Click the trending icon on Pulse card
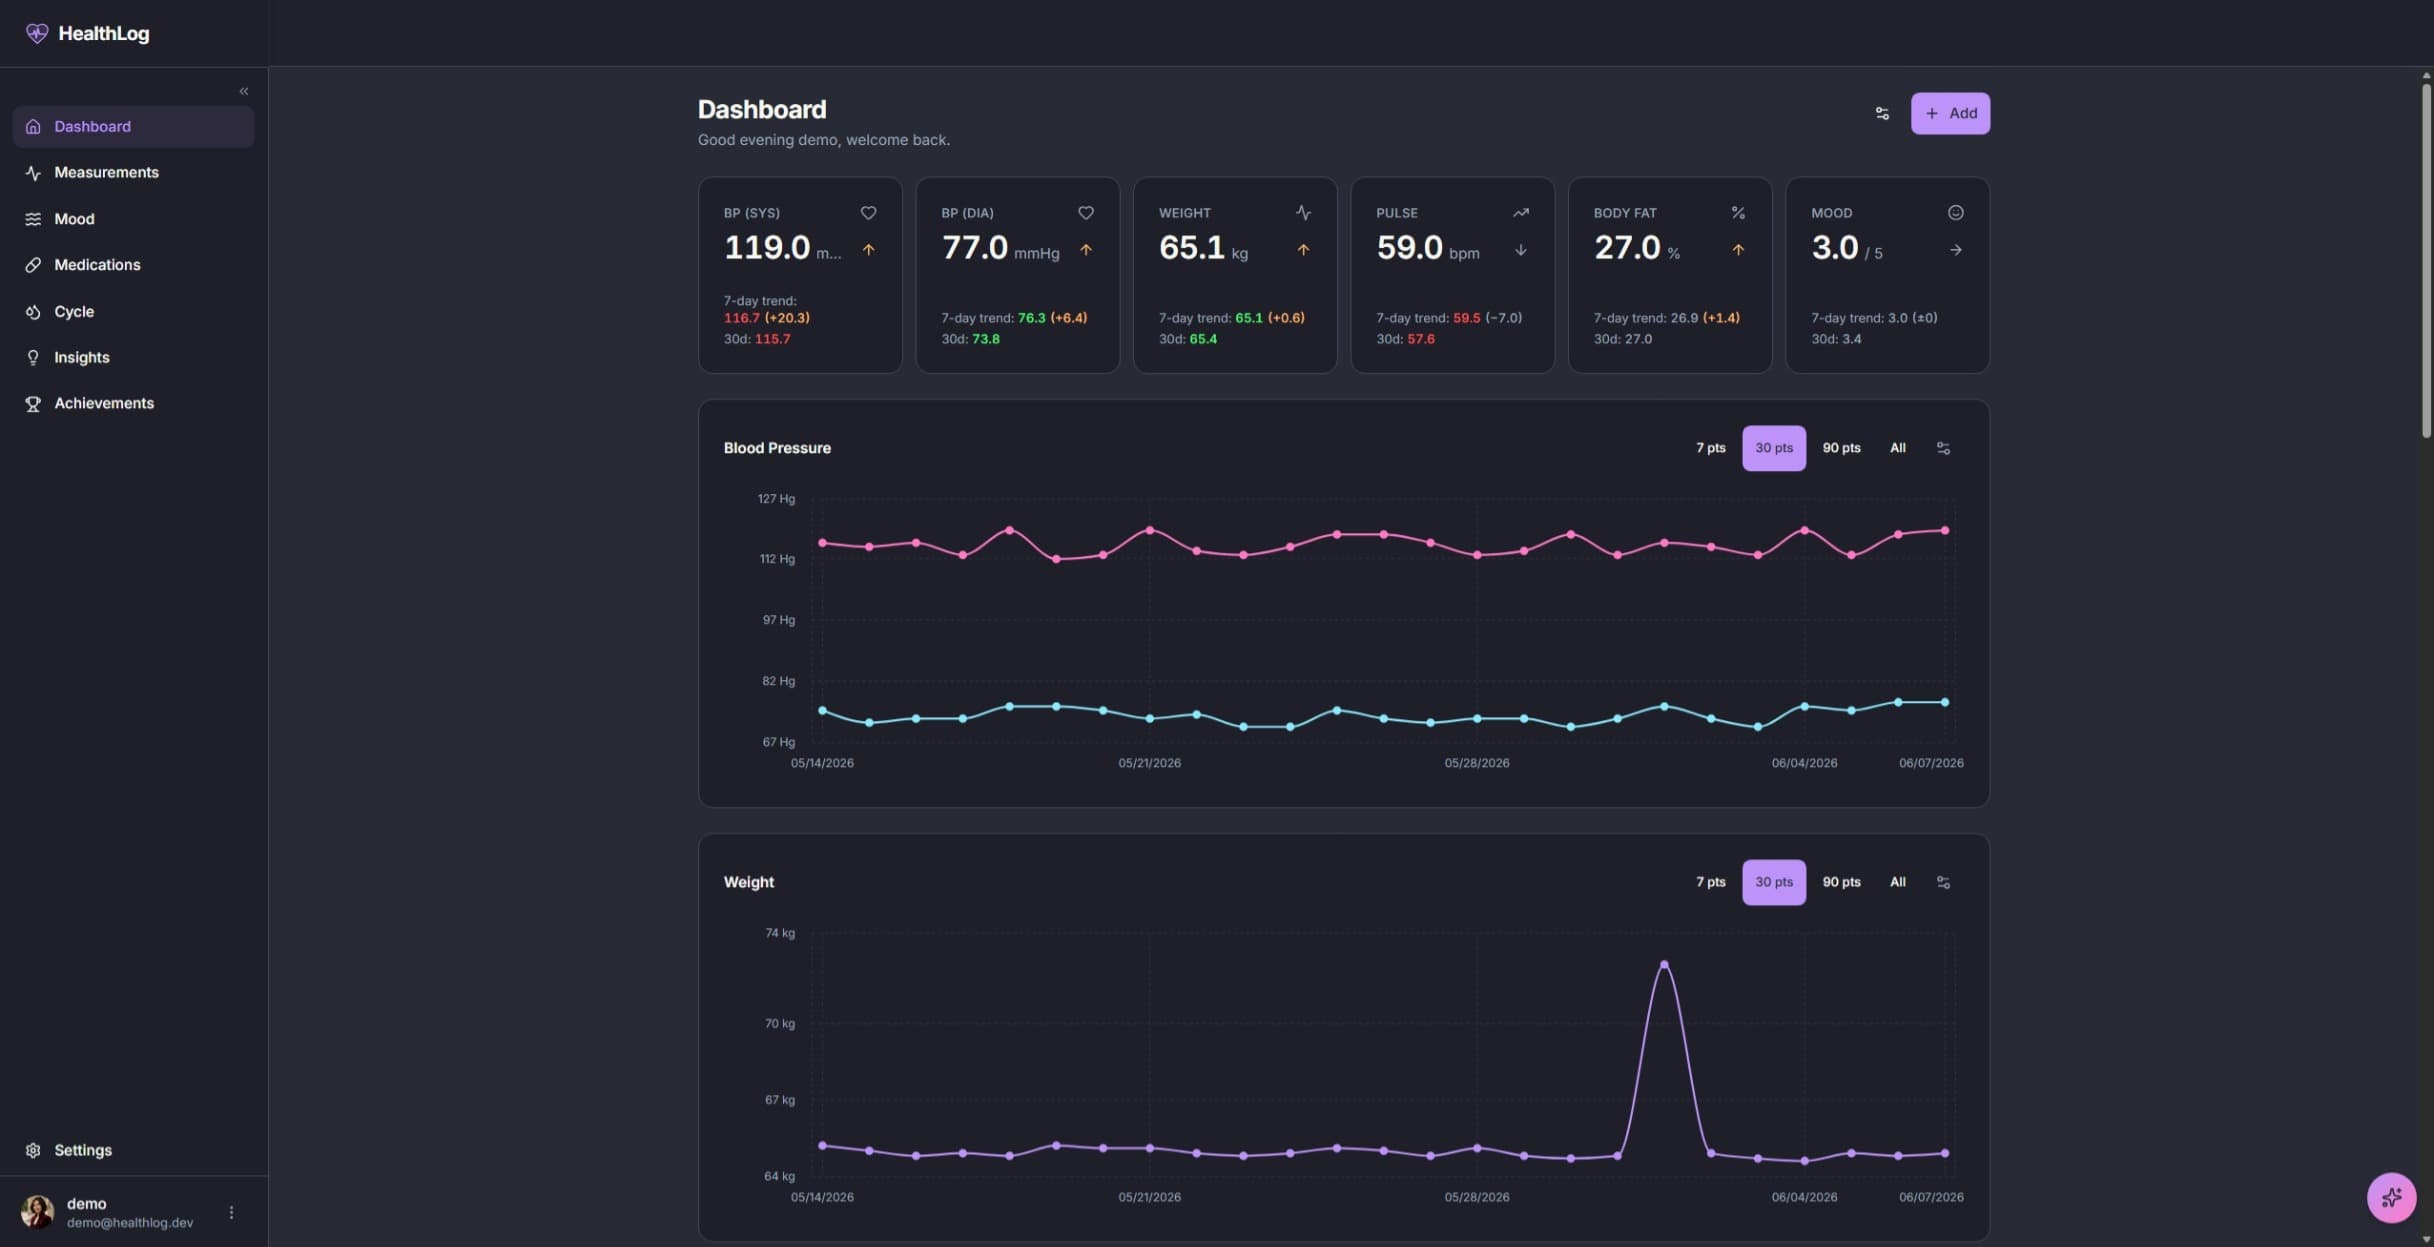 1520,213
